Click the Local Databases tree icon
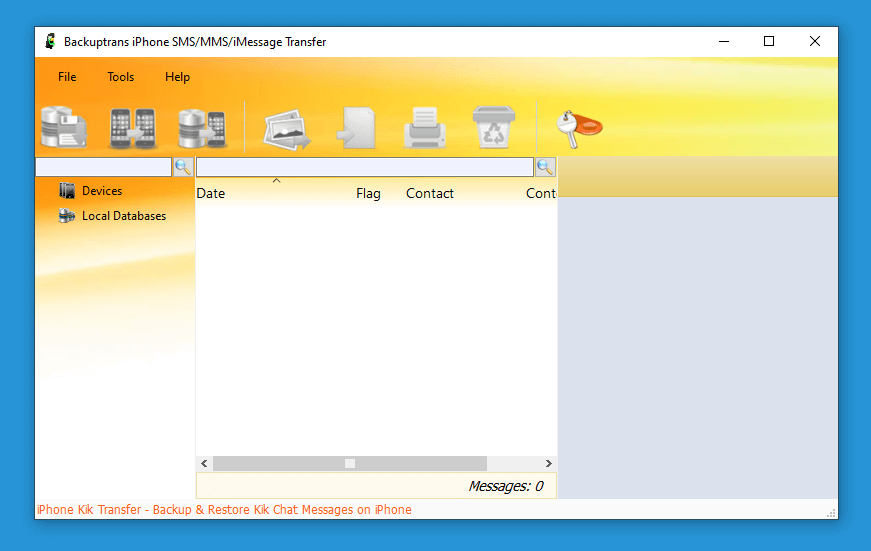 coord(67,216)
